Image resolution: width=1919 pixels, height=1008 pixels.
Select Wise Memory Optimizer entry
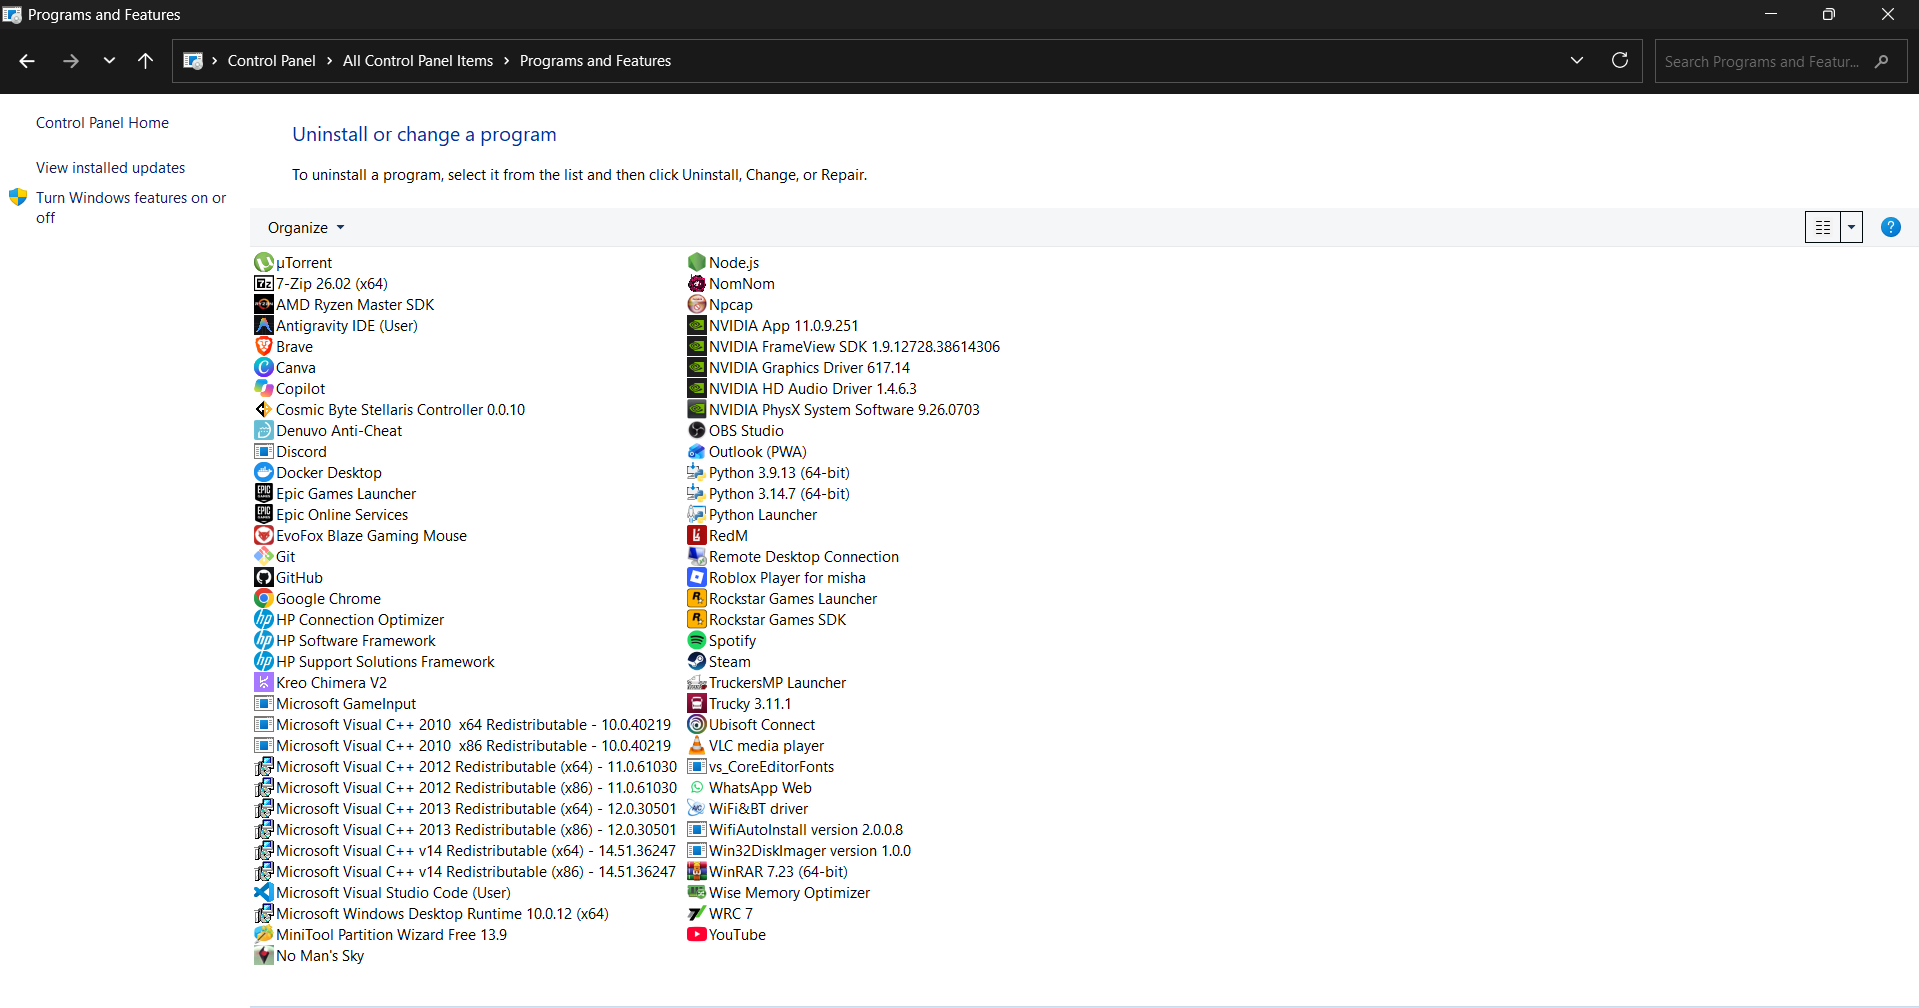[x=779, y=893]
